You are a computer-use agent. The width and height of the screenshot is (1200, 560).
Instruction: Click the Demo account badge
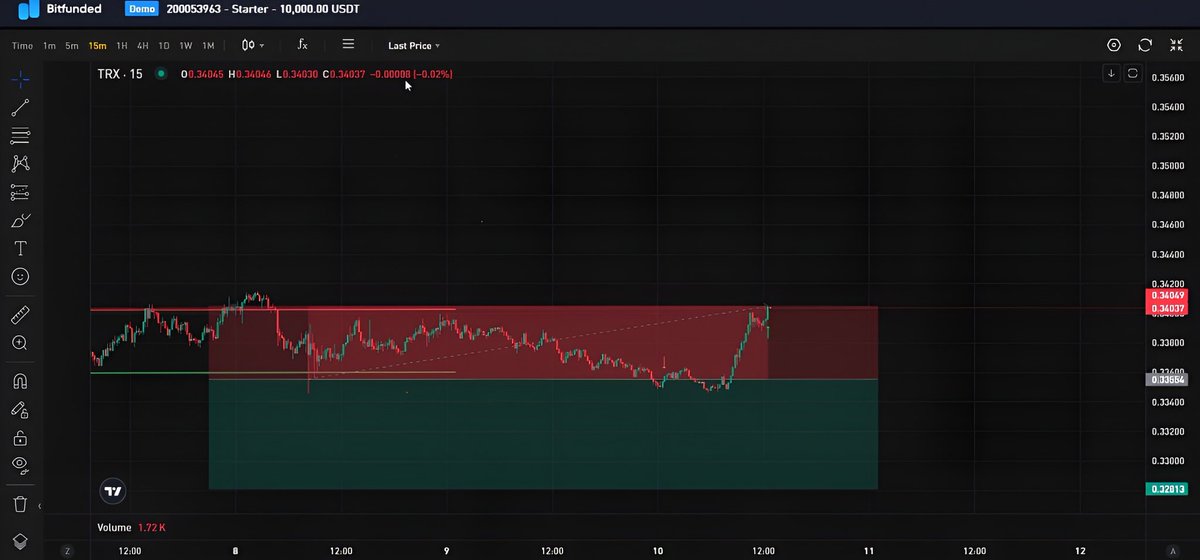click(141, 9)
